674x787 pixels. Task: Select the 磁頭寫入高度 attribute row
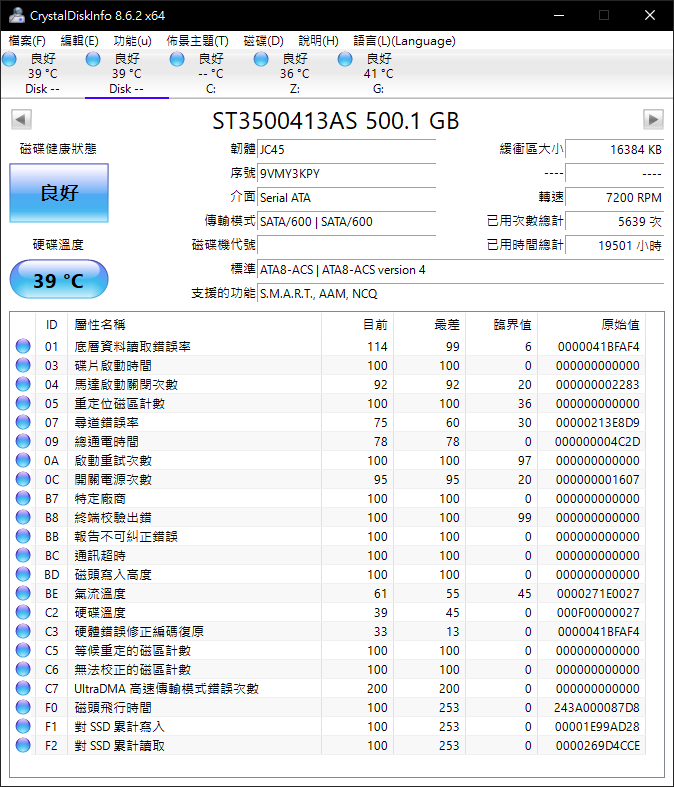(x=329, y=574)
